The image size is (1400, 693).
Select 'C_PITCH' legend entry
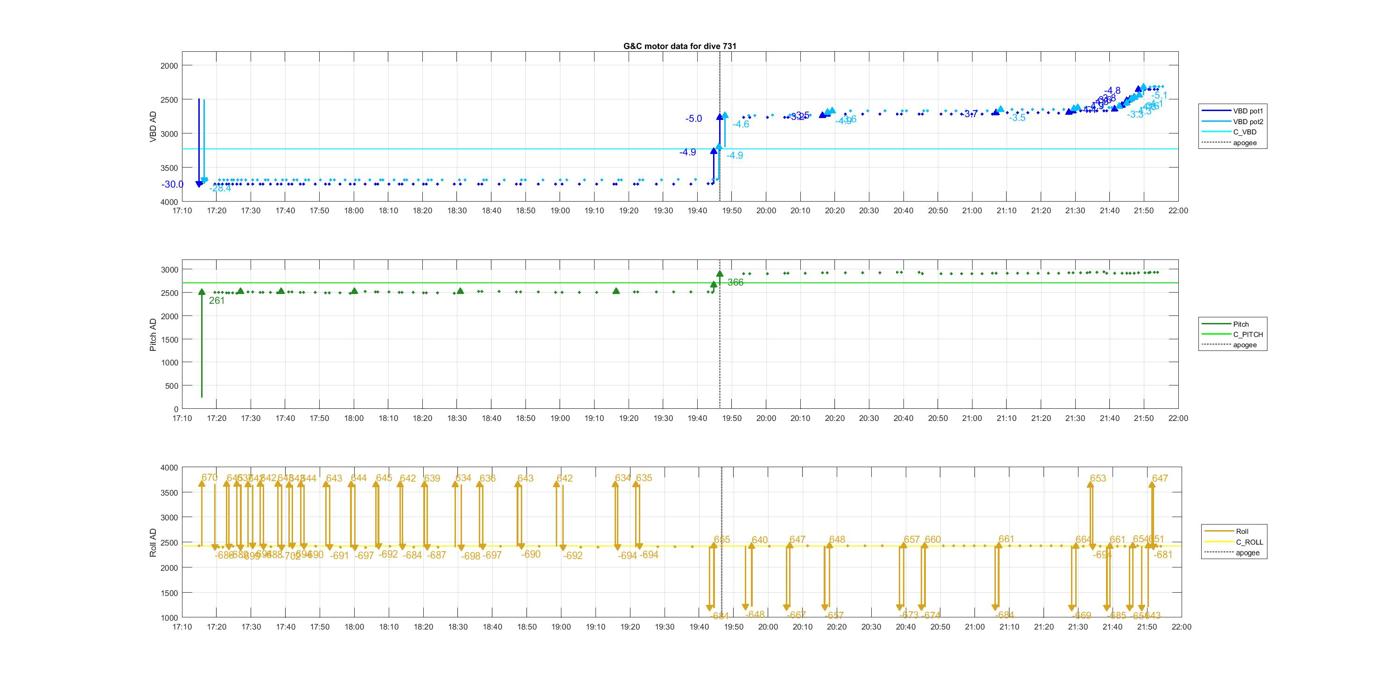pyautogui.click(x=1232, y=334)
